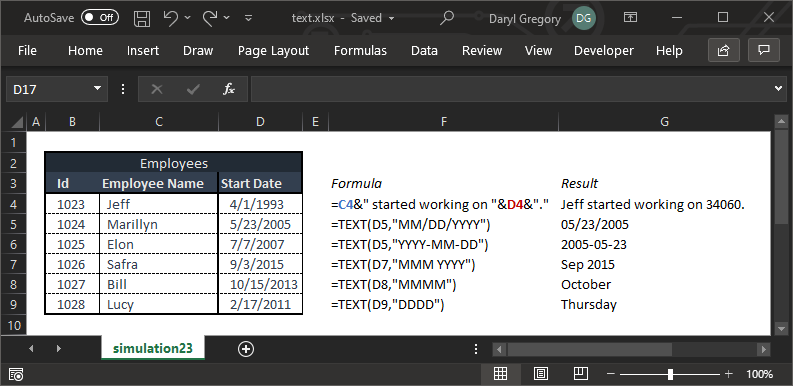Click horizontal scrollbar right arrow
Viewport: 793px width, 386px height.
[764, 349]
